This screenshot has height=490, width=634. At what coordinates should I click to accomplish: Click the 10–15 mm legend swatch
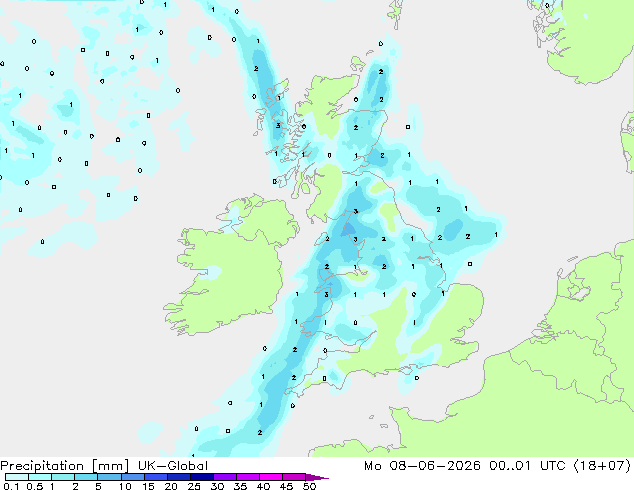[x=132, y=477]
